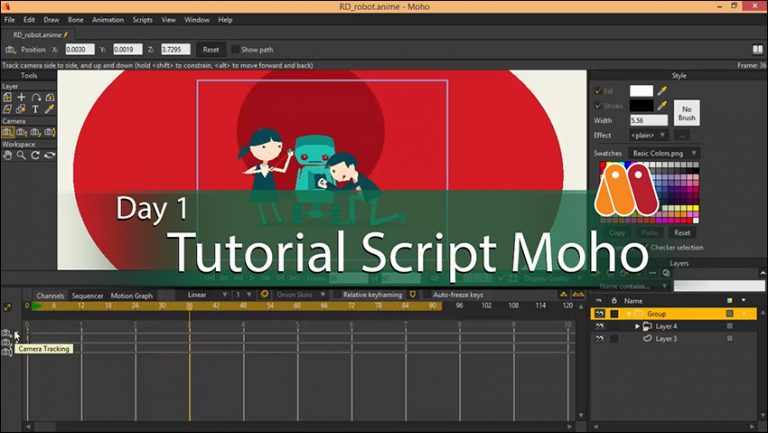Click the white Fill color swatch
Image resolution: width=768 pixels, height=433 pixels.
pyautogui.click(x=641, y=91)
